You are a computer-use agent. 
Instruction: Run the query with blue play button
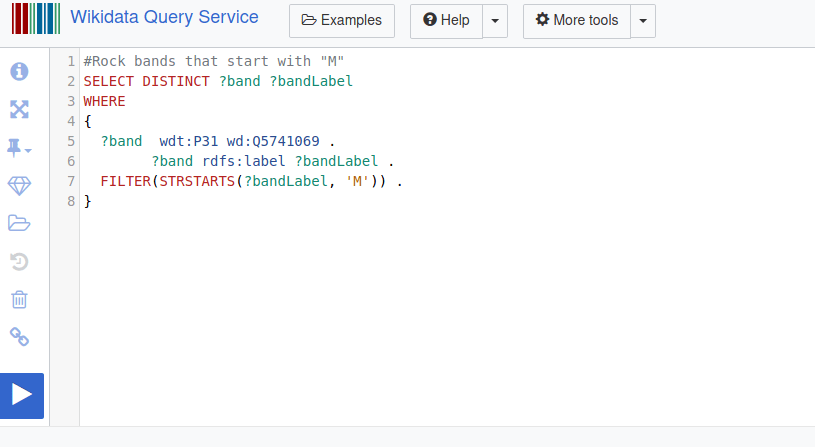tap(22, 396)
